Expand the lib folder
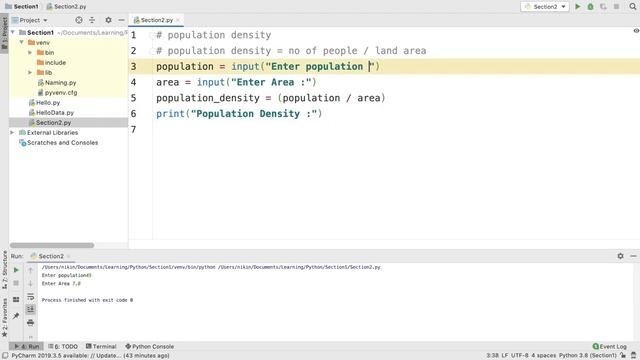 coord(30,73)
